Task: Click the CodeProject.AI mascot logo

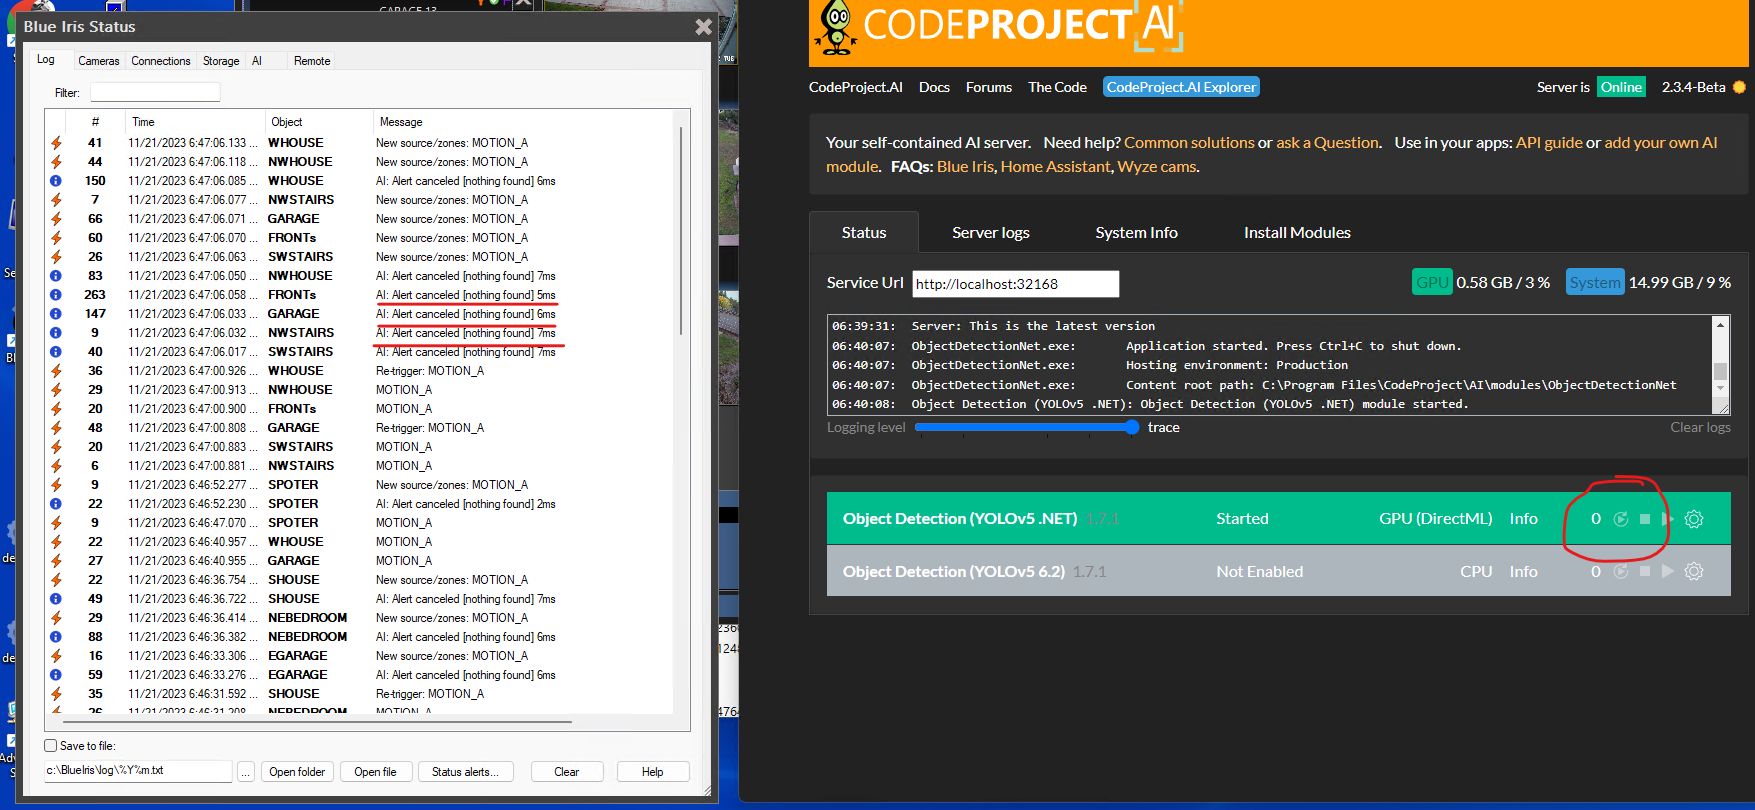Action: [836, 27]
